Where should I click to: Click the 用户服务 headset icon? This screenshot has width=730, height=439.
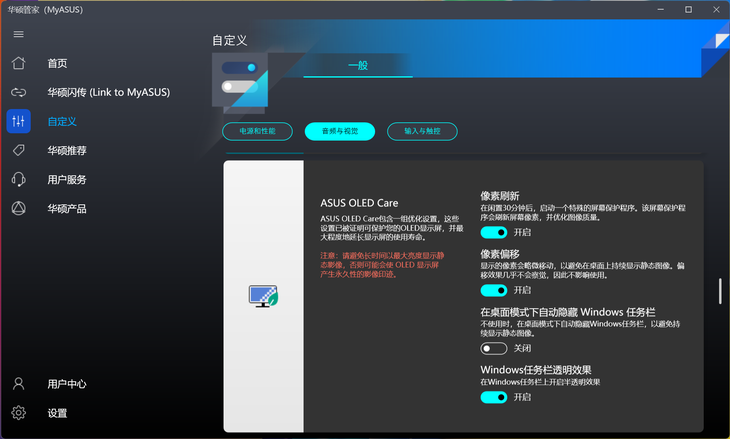coord(19,179)
